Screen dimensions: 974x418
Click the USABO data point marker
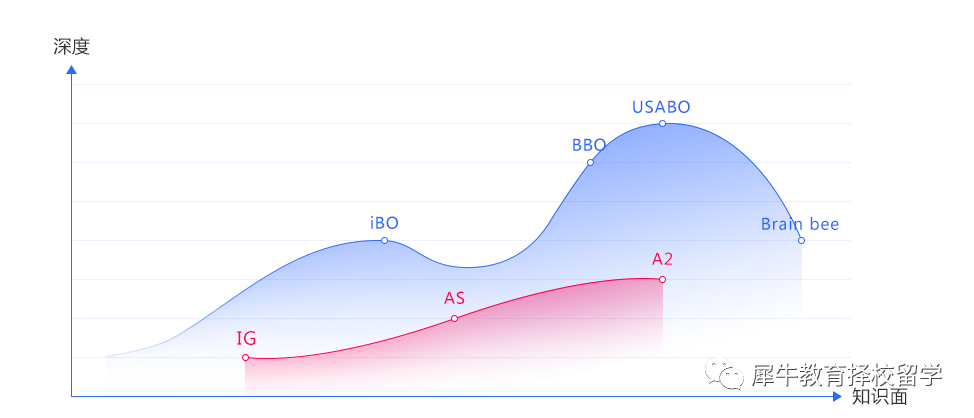(662, 124)
